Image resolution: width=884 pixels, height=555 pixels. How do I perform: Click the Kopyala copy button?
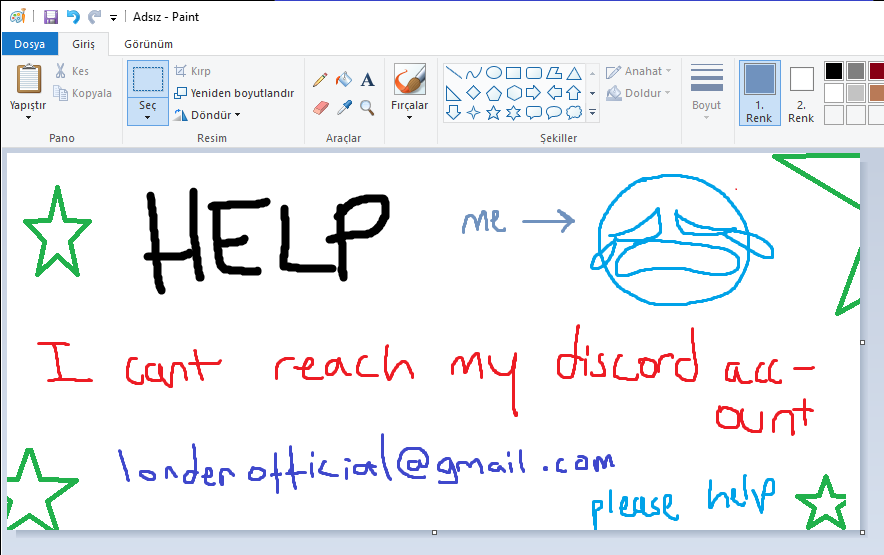point(82,93)
